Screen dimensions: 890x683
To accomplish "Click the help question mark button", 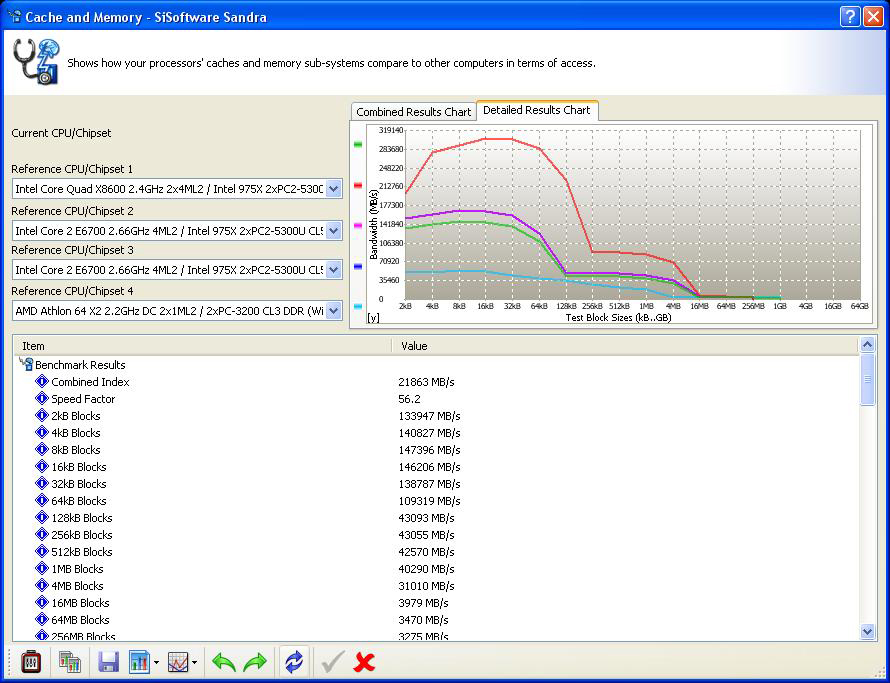I will 850,17.
